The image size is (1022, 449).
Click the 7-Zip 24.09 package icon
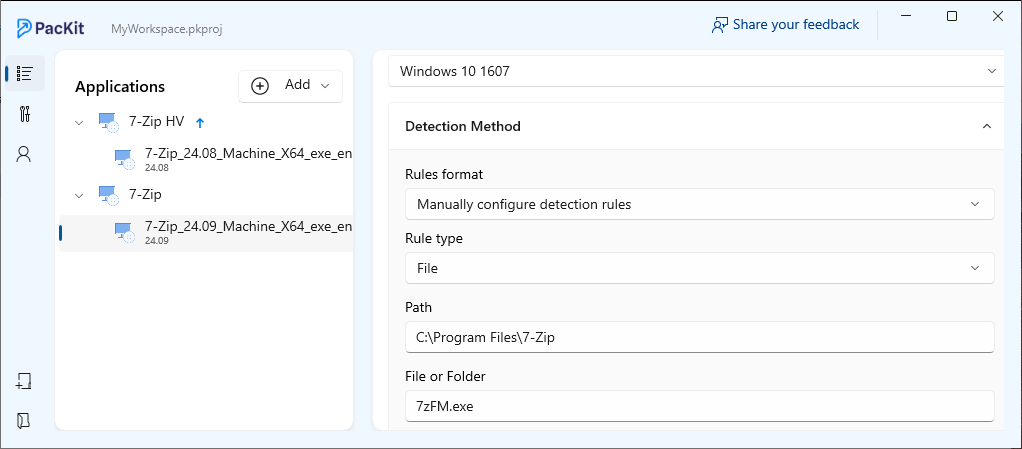coord(124,231)
